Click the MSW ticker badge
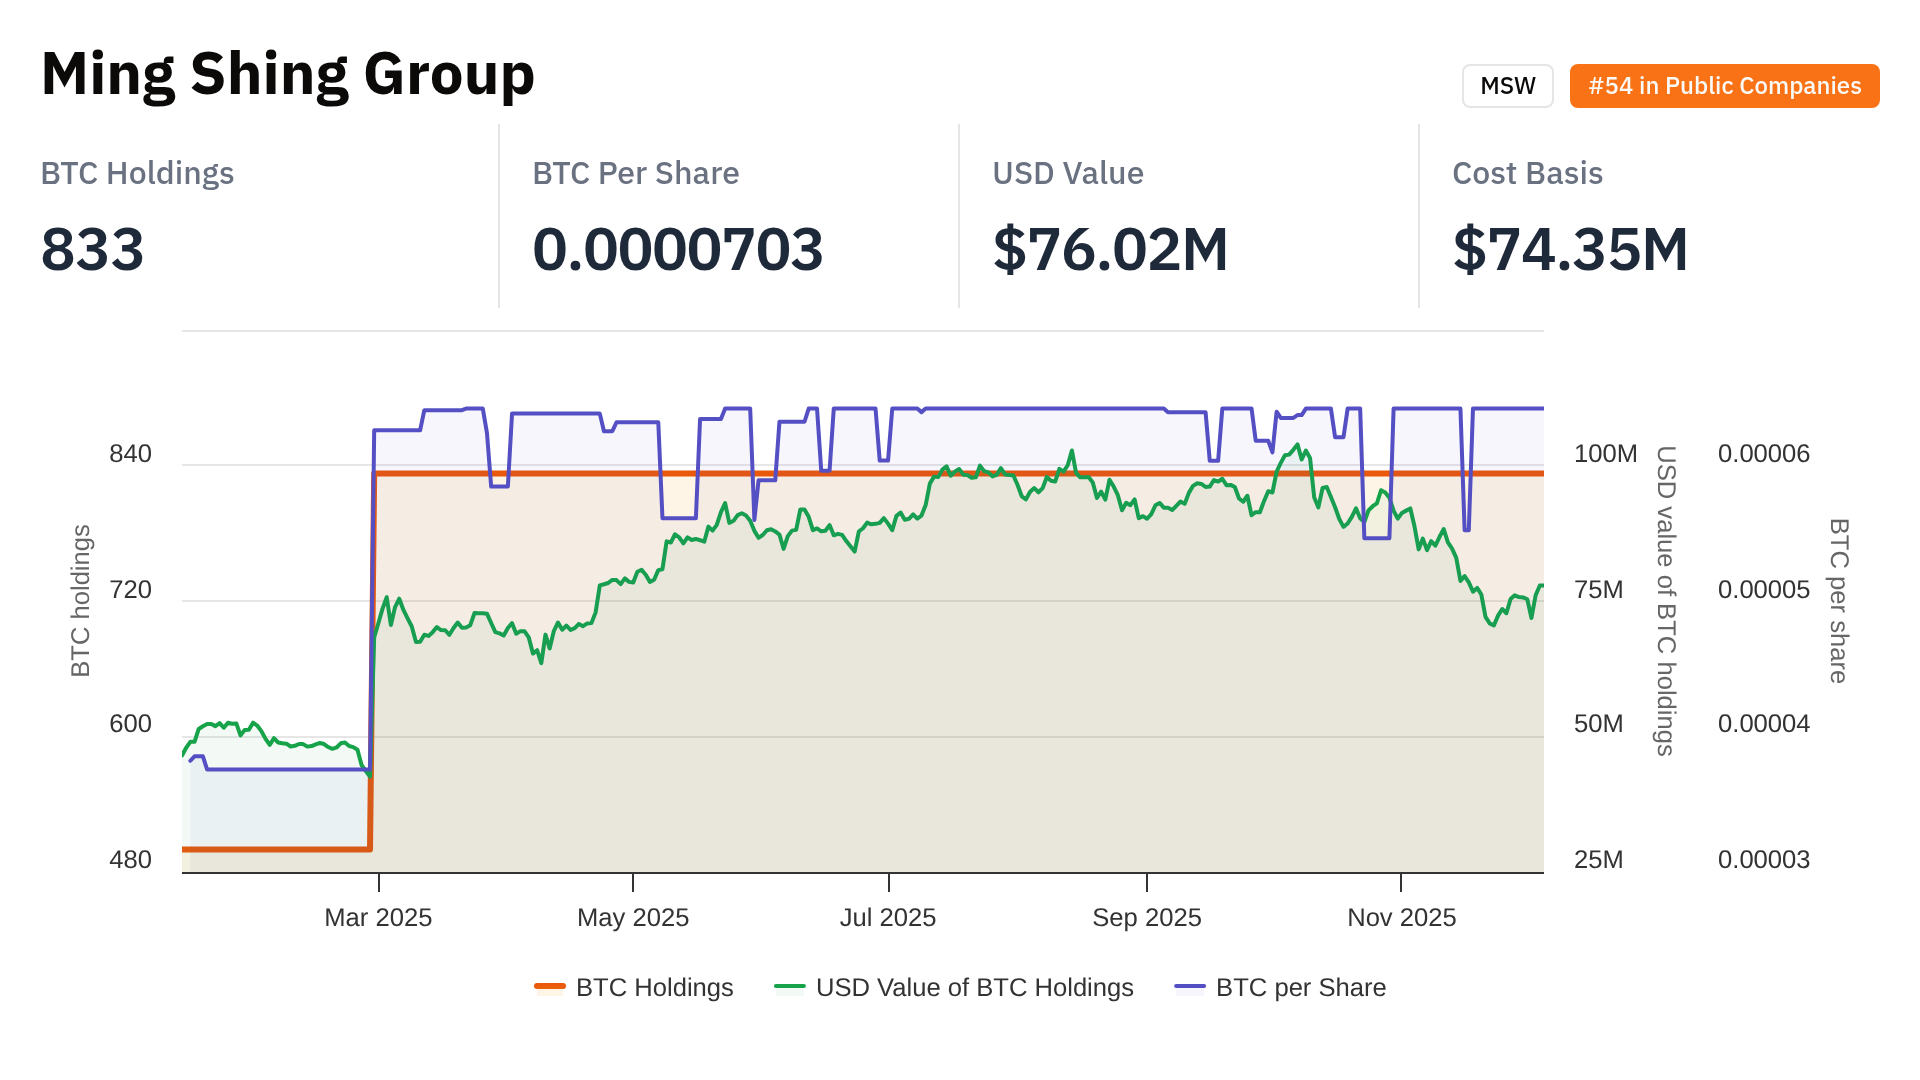 tap(1507, 86)
